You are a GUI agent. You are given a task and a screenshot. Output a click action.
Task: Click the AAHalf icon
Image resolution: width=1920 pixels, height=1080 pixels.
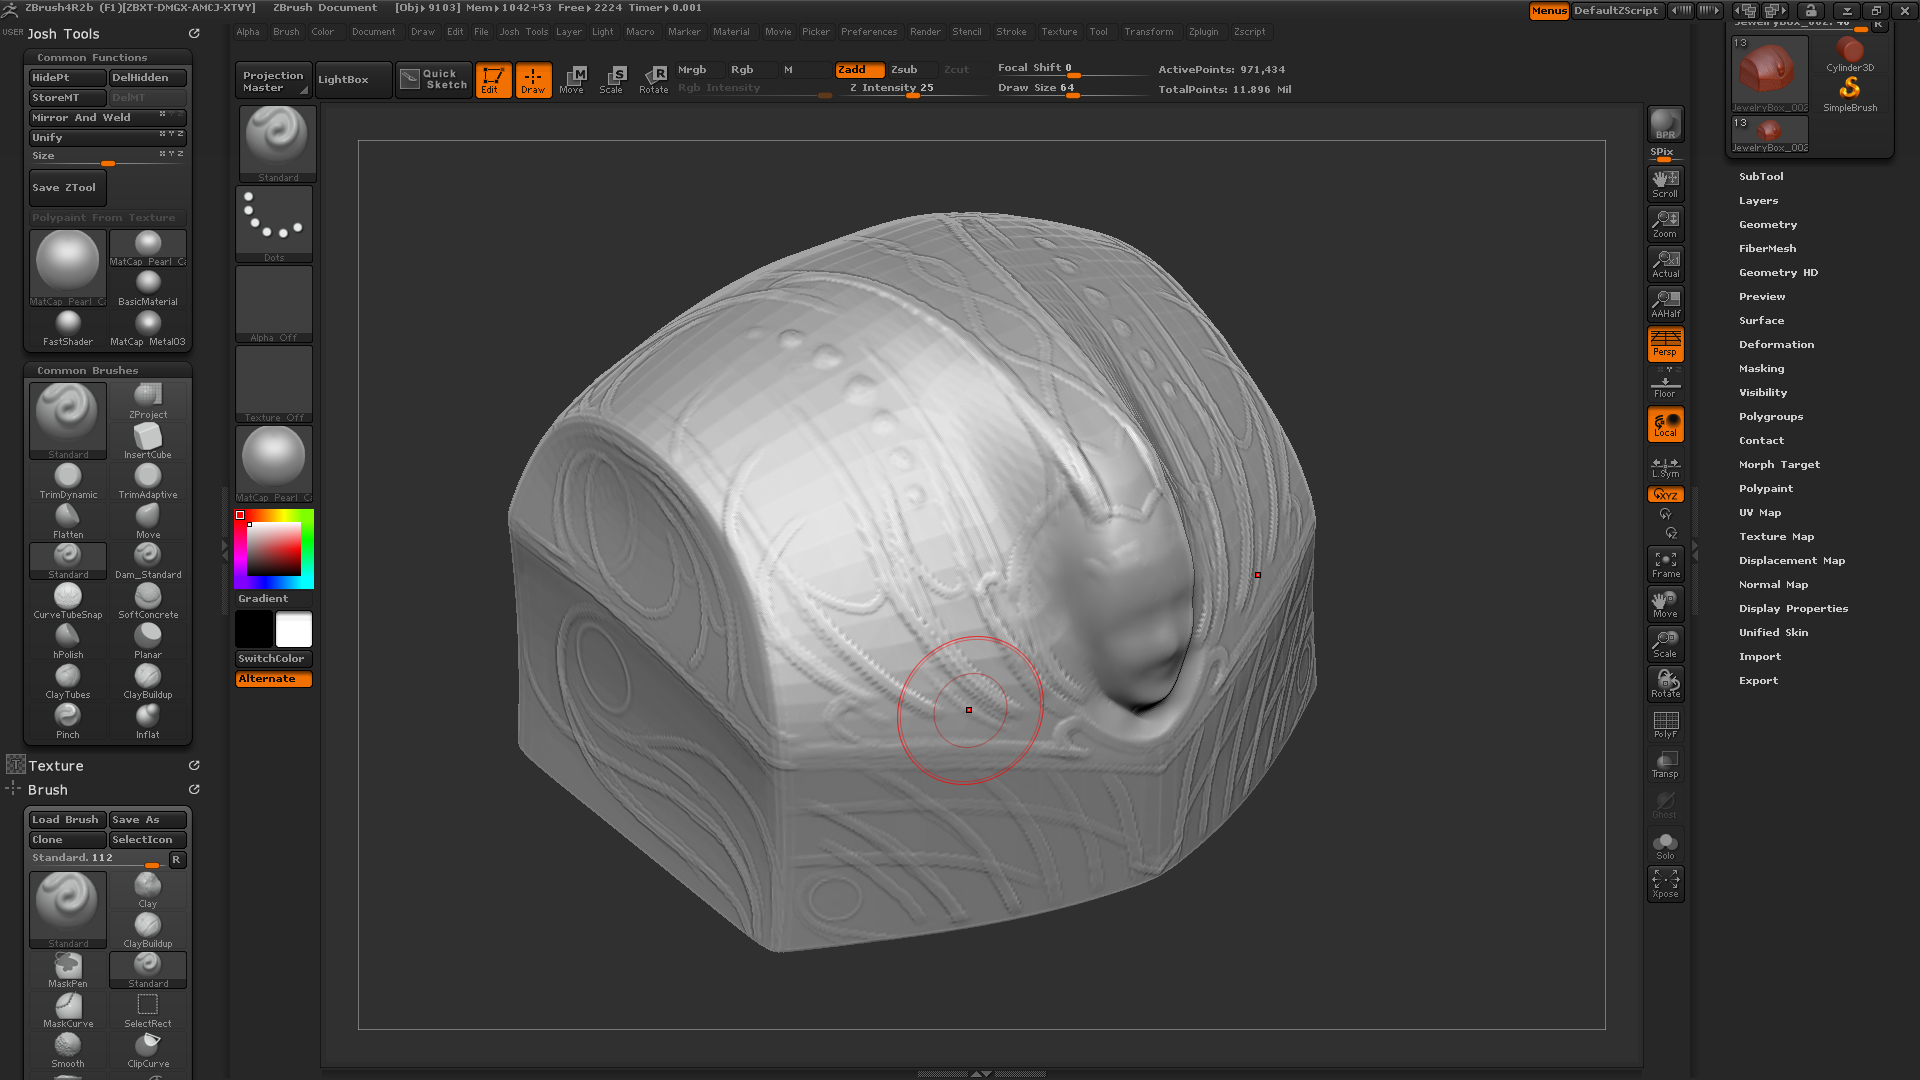point(1665,304)
